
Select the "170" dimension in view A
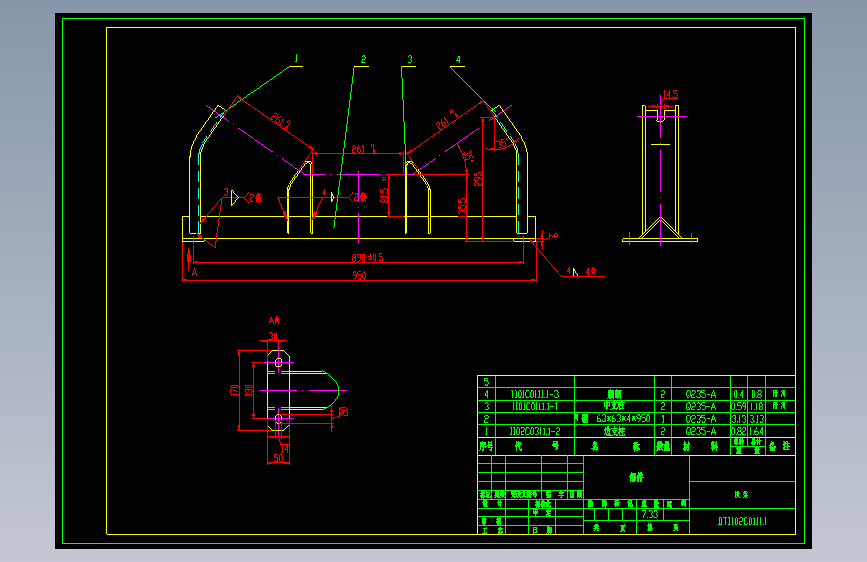234,390
